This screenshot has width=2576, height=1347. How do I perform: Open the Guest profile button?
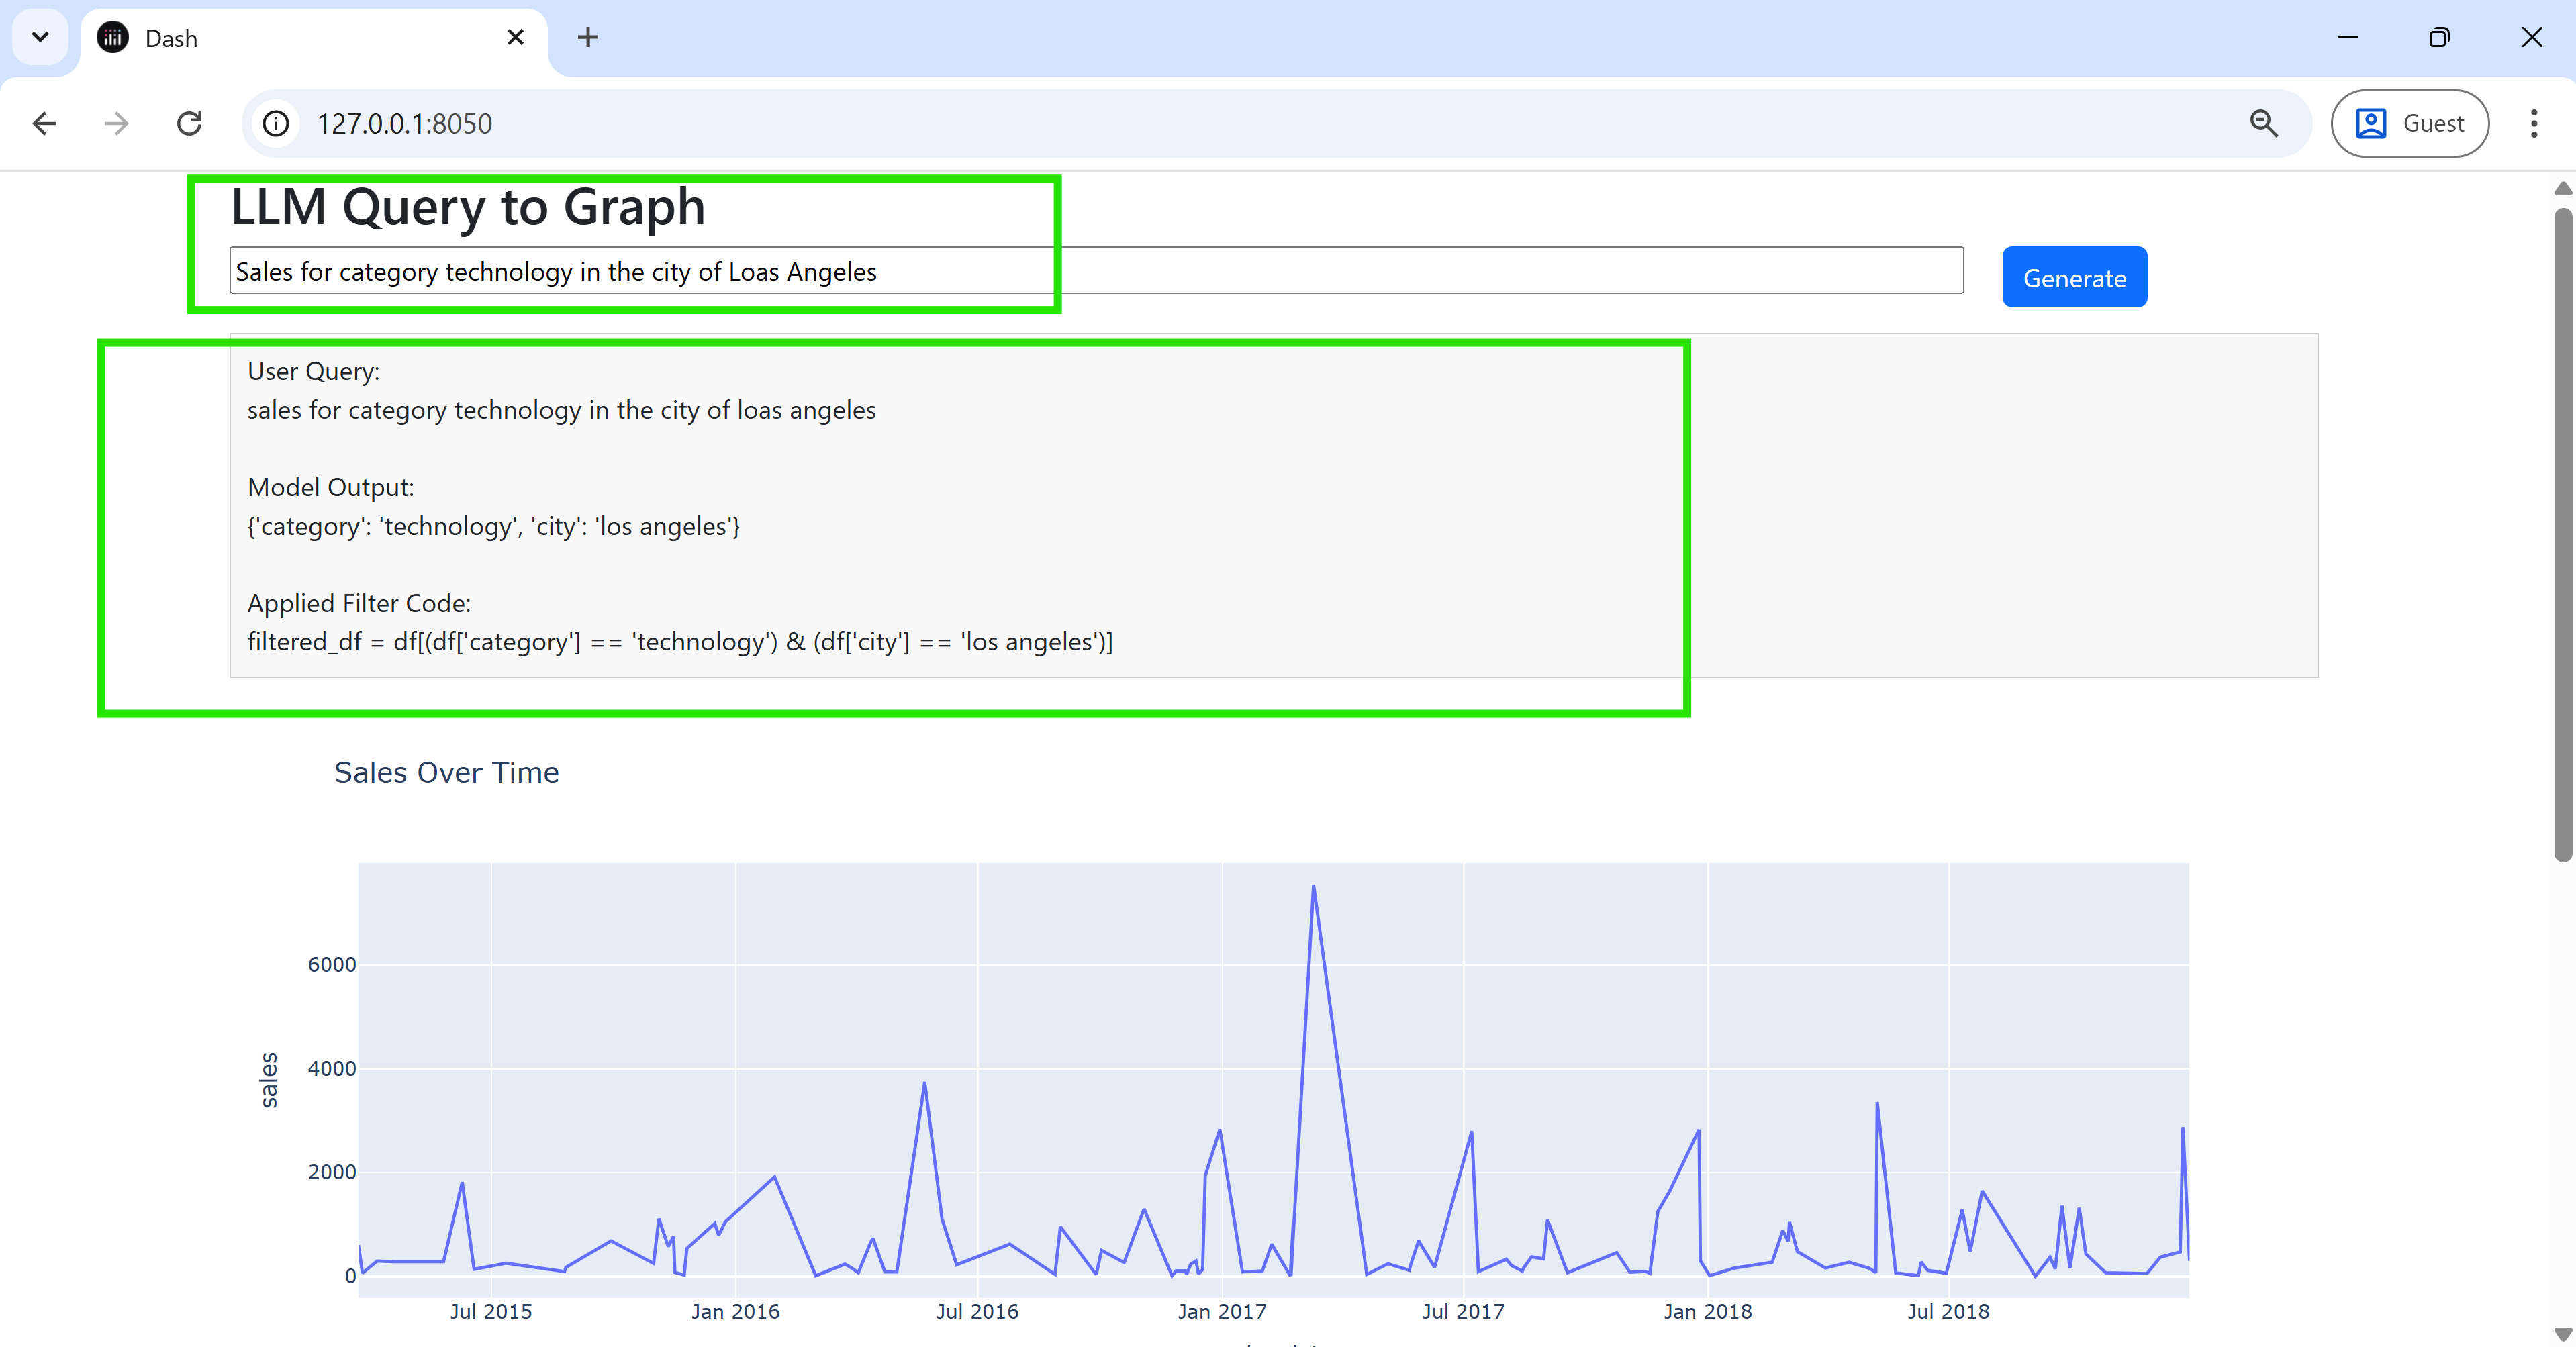(x=2409, y=123)
